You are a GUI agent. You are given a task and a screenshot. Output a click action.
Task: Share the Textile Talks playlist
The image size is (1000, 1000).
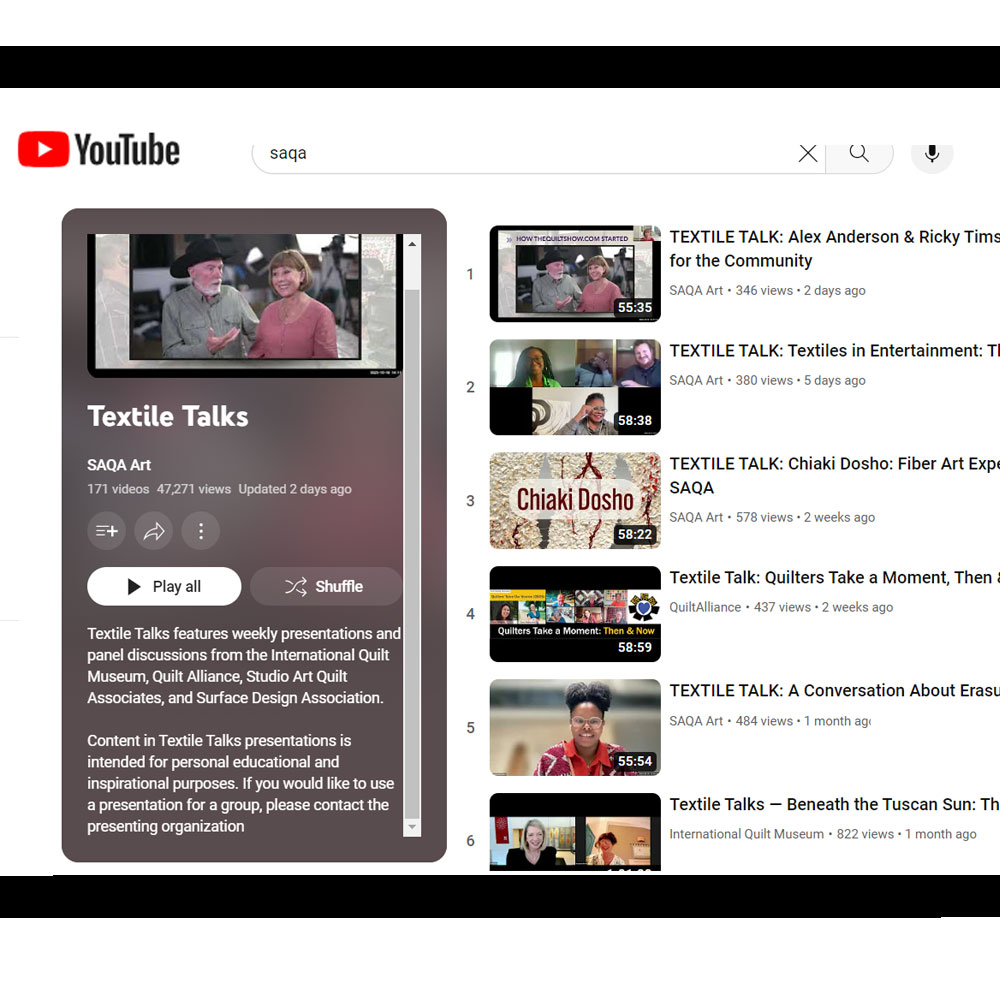(x=154, y=531)
